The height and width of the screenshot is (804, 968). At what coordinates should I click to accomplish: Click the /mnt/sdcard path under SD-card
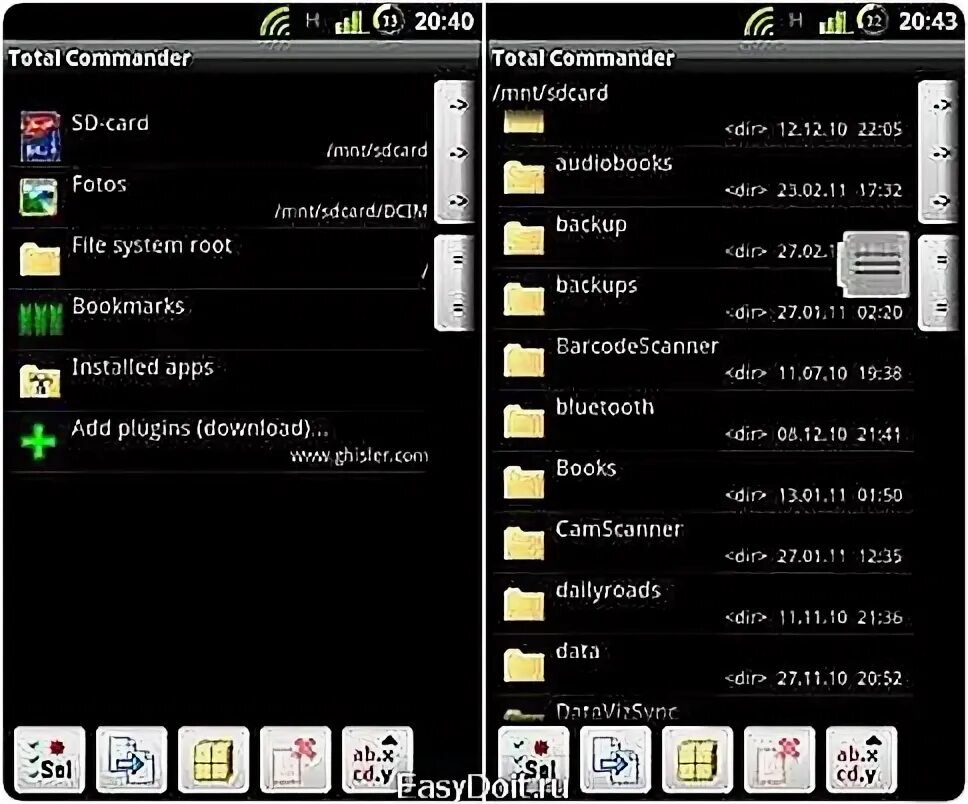coord(377,150)
